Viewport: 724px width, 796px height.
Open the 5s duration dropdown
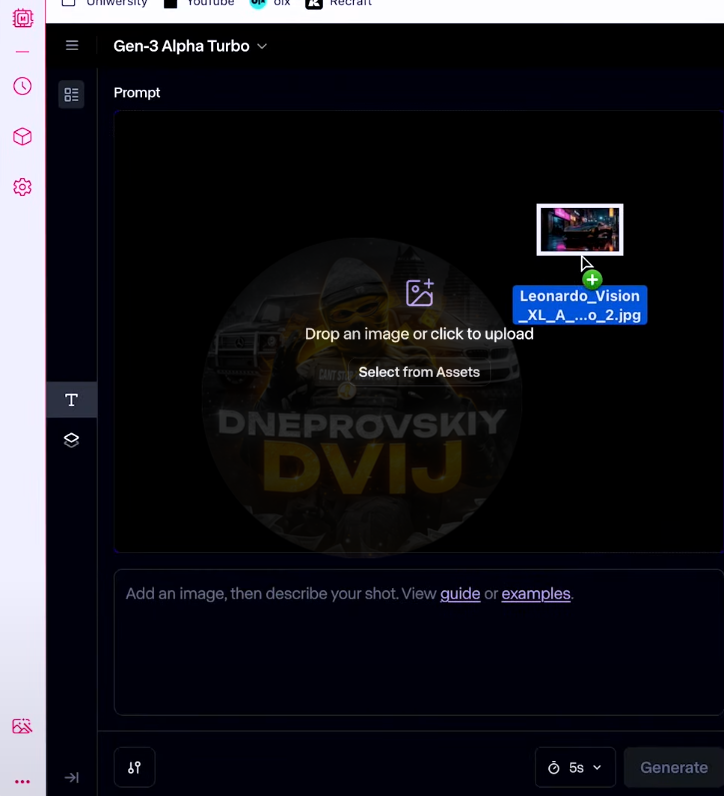575,767
